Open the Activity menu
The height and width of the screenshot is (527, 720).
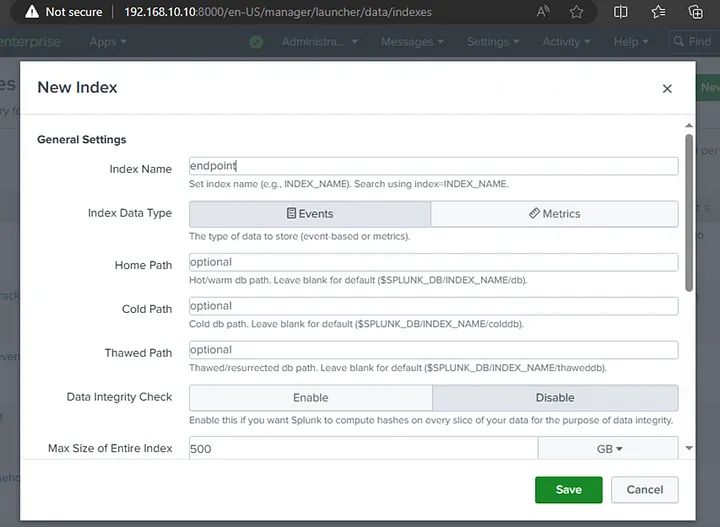[x=566, y=42]
